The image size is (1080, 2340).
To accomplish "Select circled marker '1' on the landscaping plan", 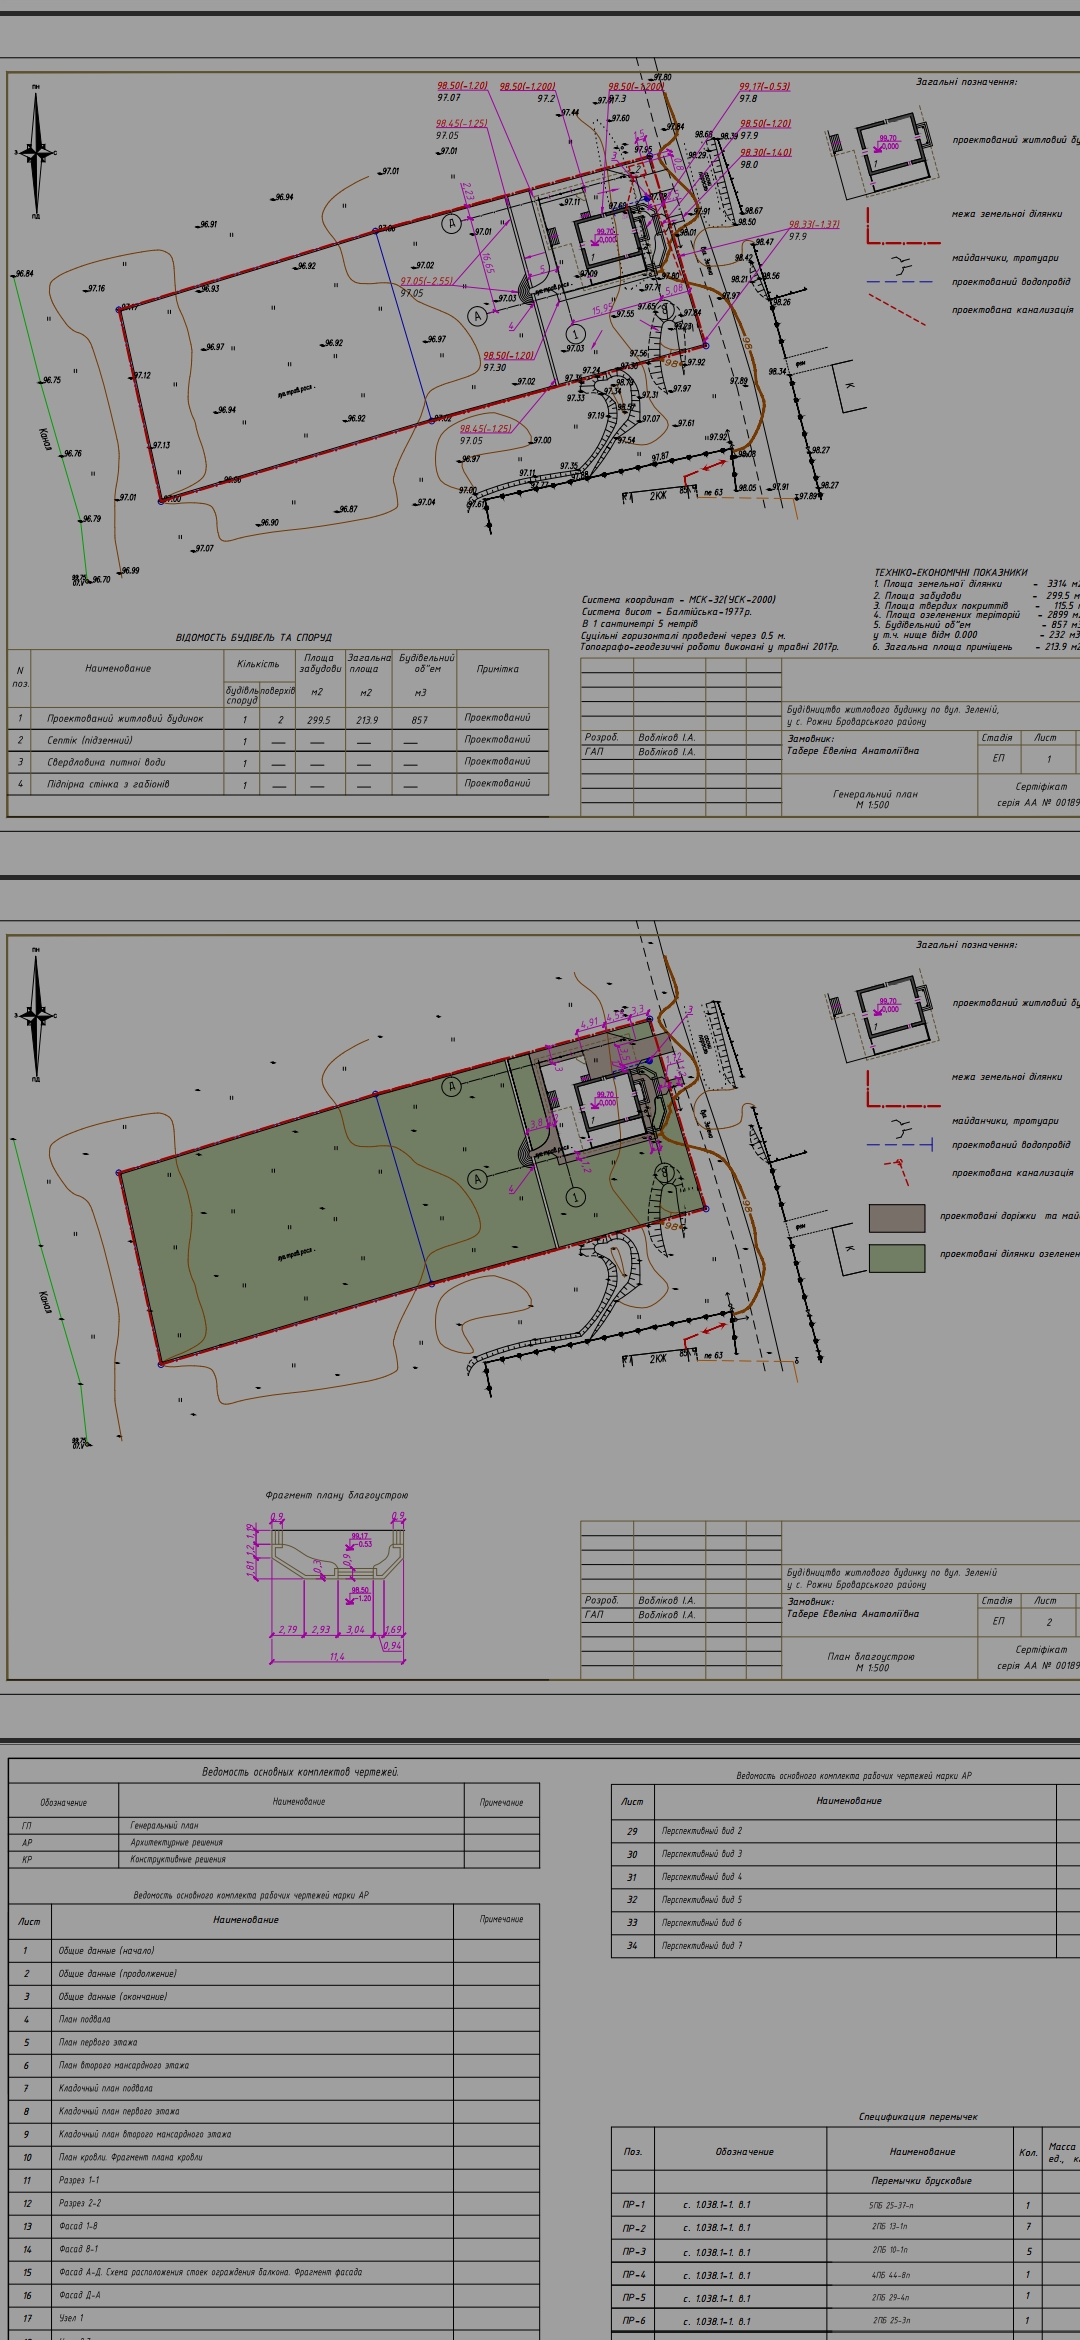I will (x=575, y=1197).
